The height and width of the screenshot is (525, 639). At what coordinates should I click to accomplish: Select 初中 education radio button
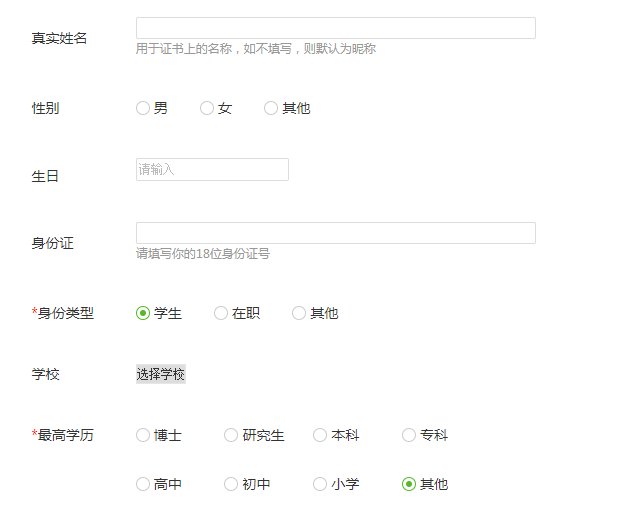pos(231,484)
